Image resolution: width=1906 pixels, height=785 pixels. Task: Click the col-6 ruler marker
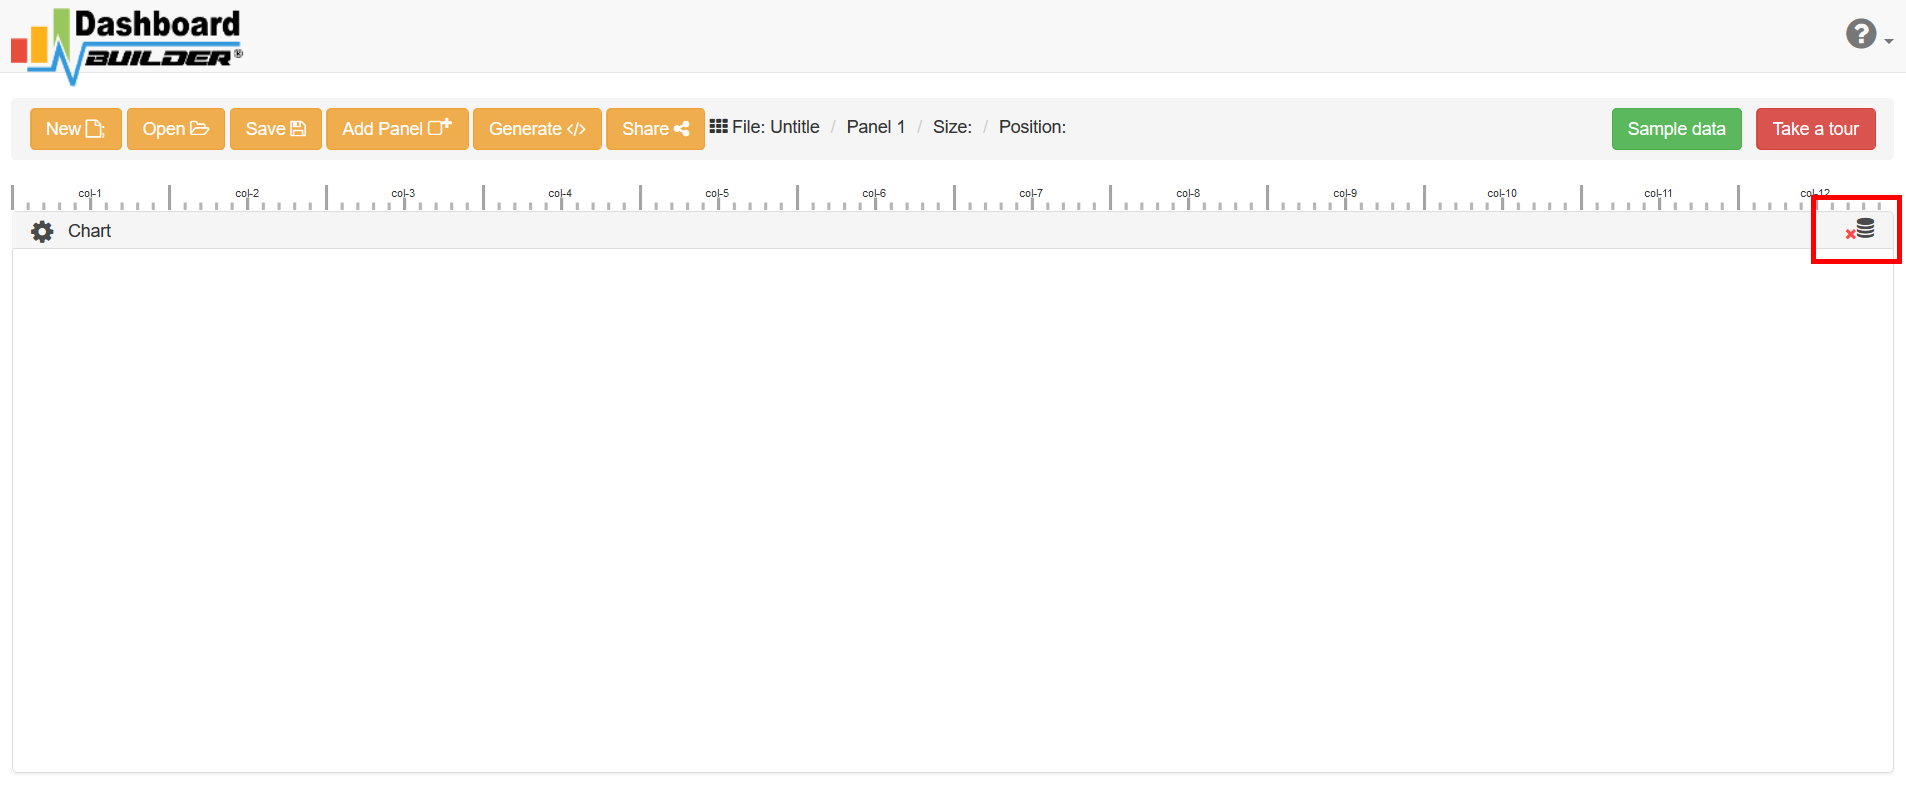coord(874,194)
